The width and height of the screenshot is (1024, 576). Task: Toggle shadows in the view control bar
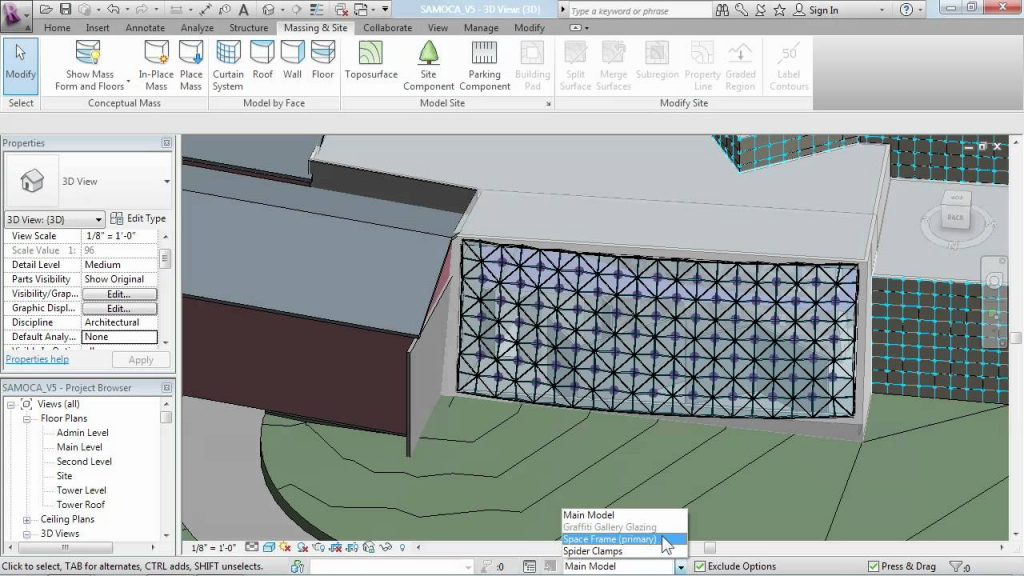(301, 548)
